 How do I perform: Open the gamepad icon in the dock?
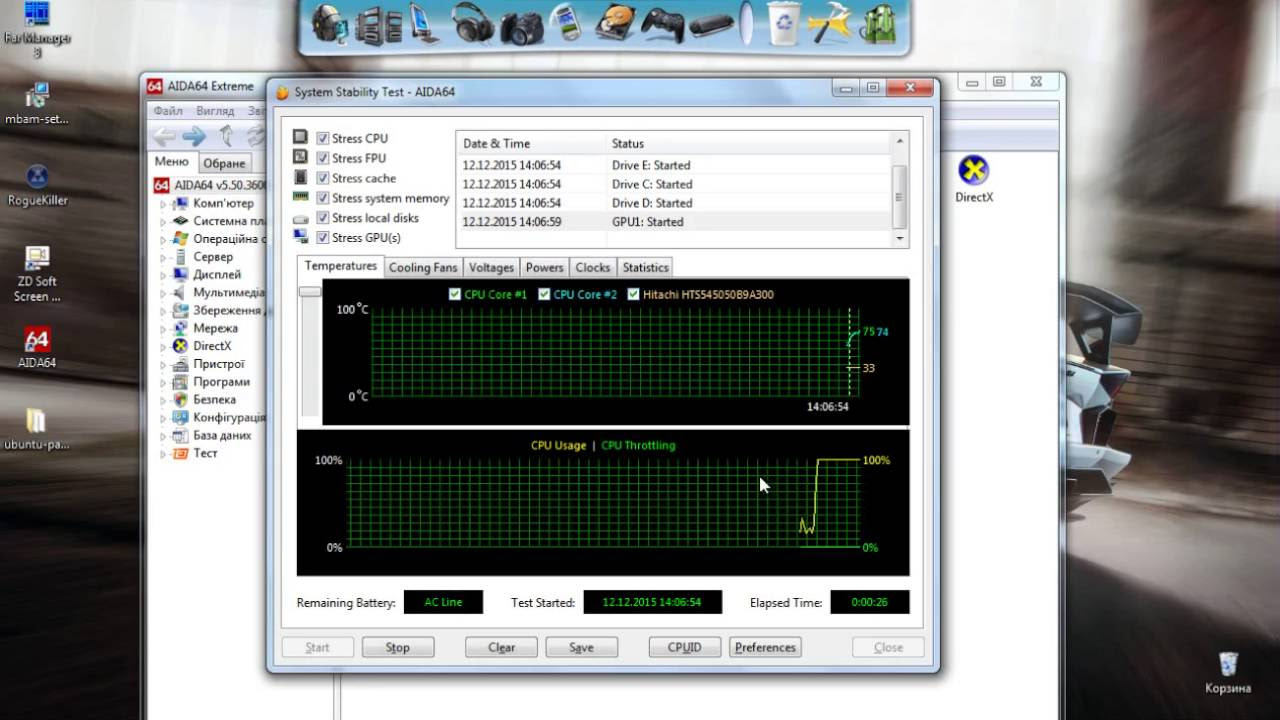(661, 23)
